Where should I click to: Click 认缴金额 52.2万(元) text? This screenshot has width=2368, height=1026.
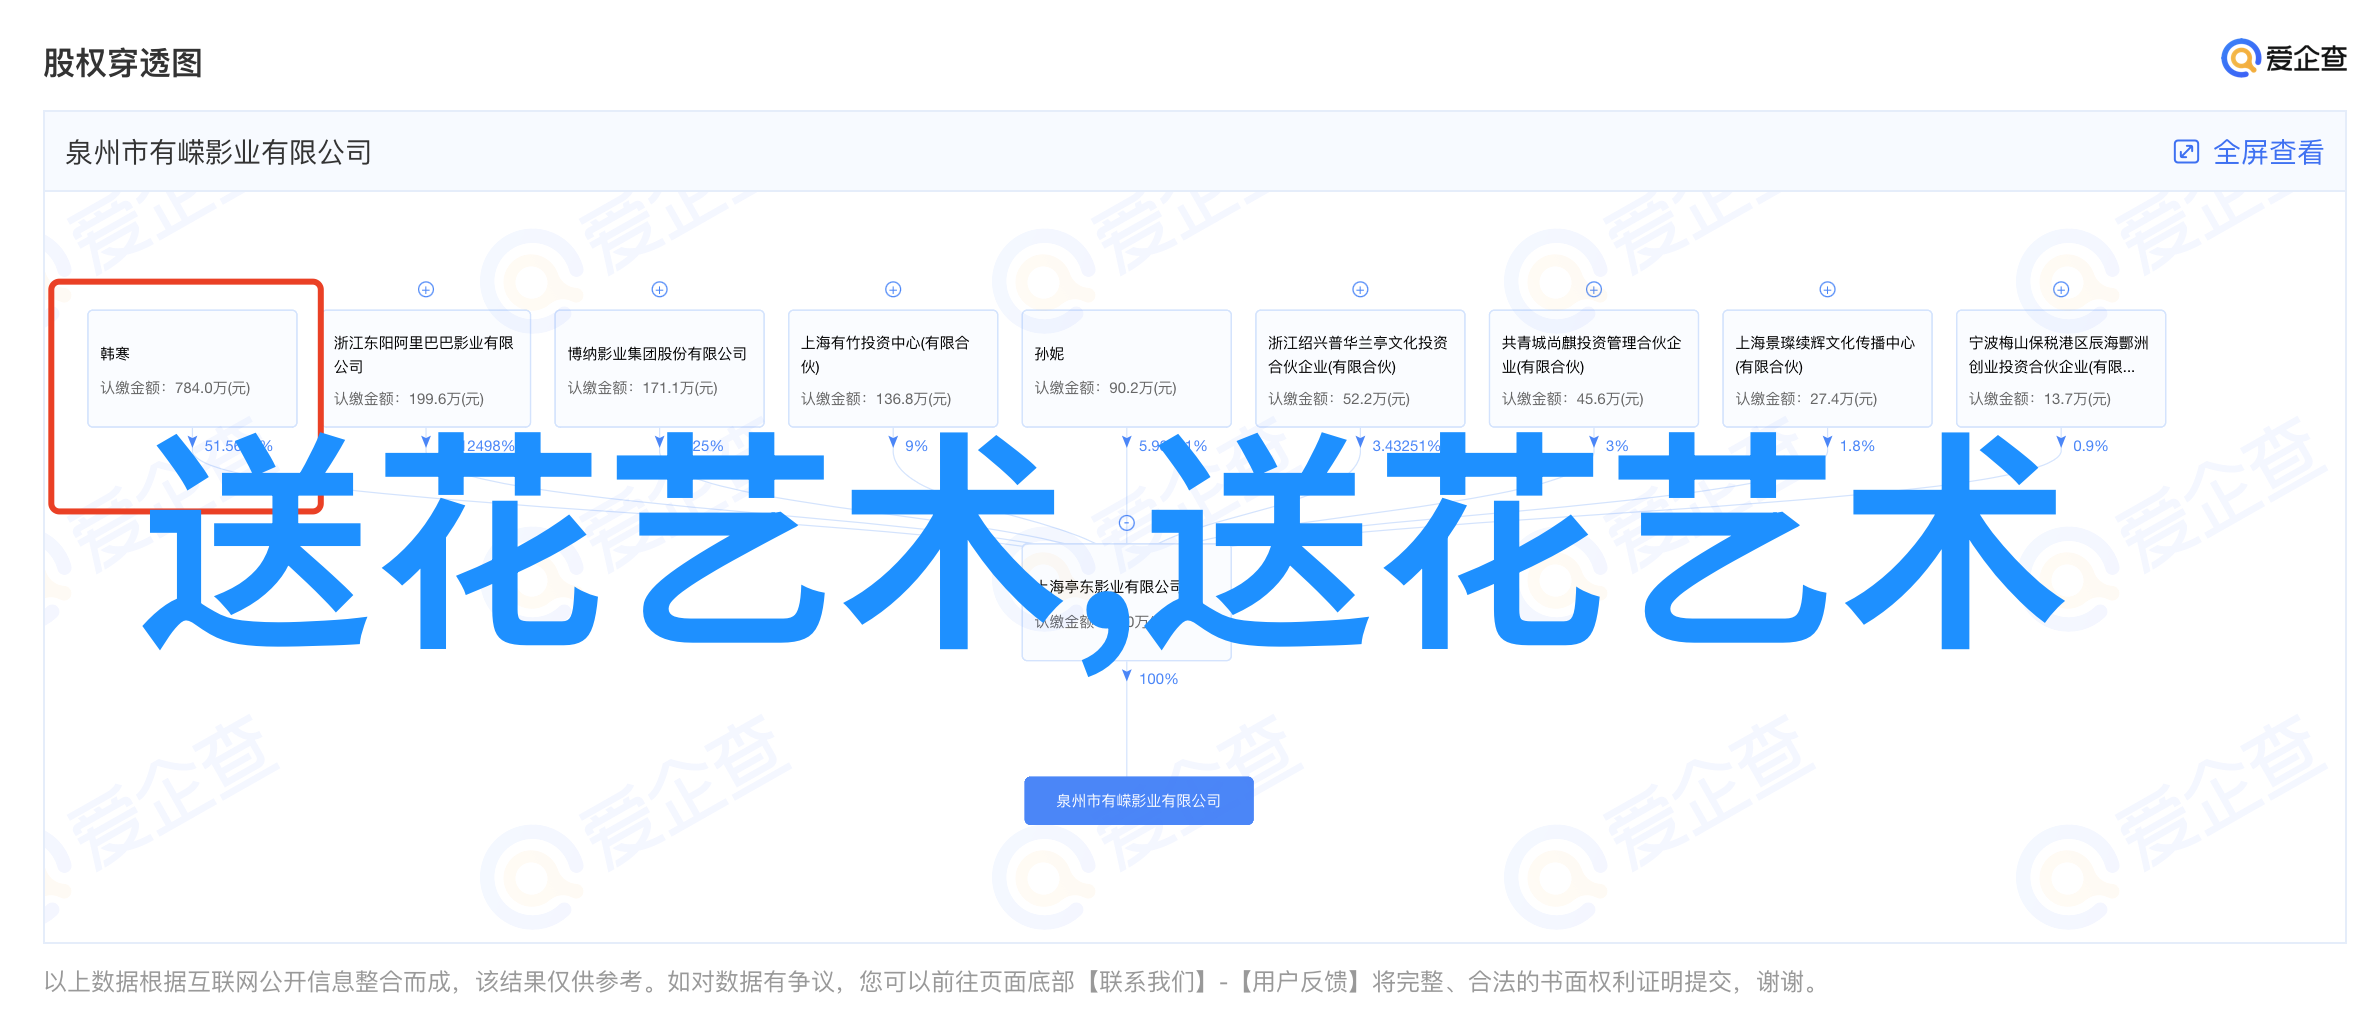1339,399
